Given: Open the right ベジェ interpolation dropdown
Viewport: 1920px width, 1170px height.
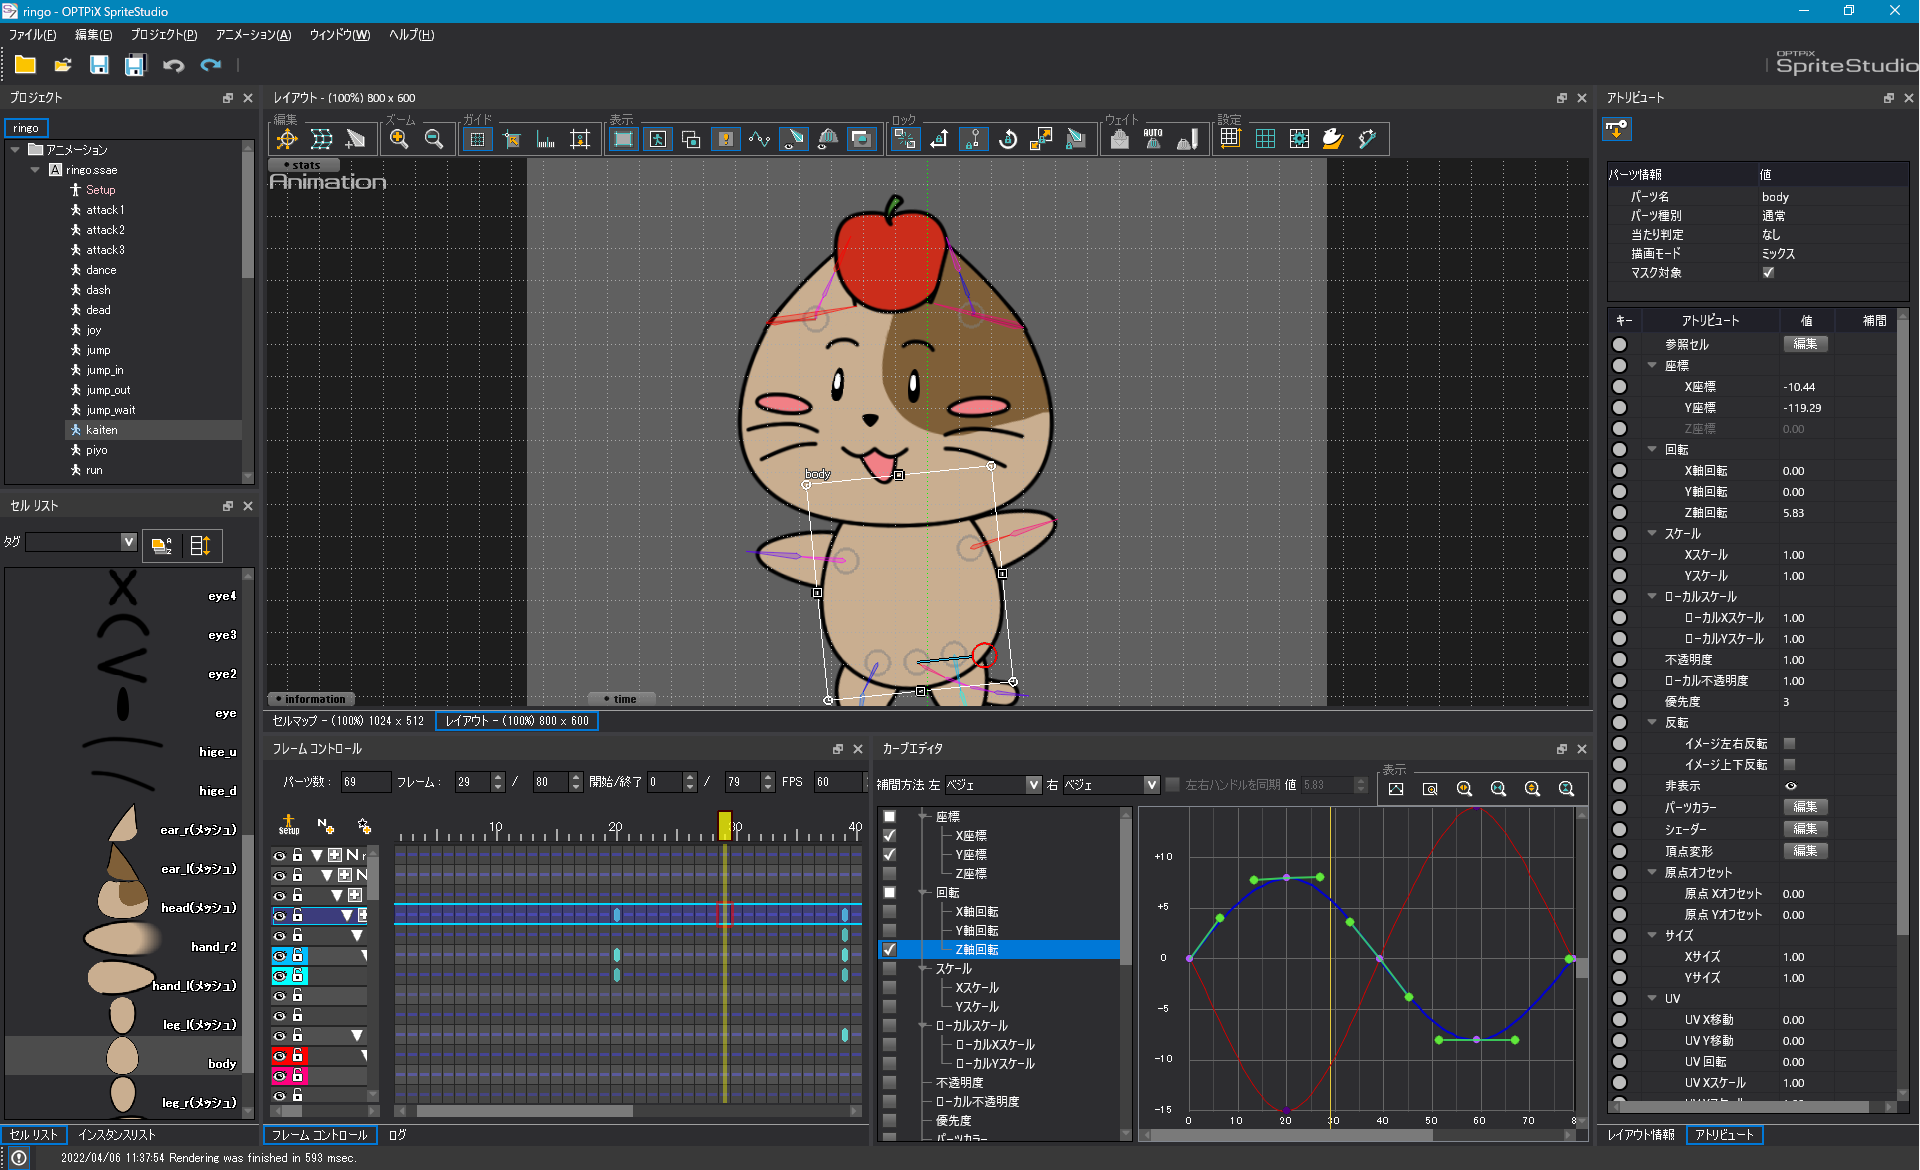Looking at the screenshot, I should pyautogui.click(x=1151, y=785).
